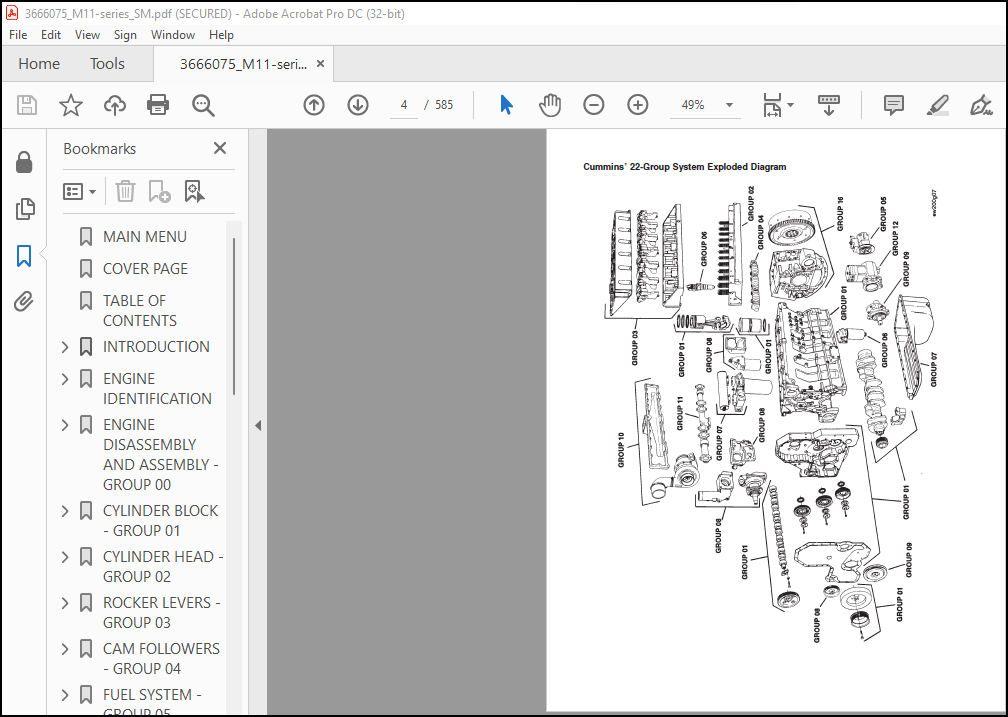Open CAM FOLLOWERS - GROUP 04 bookmark
Viewport: 1008px width, 717px height.
161,658
